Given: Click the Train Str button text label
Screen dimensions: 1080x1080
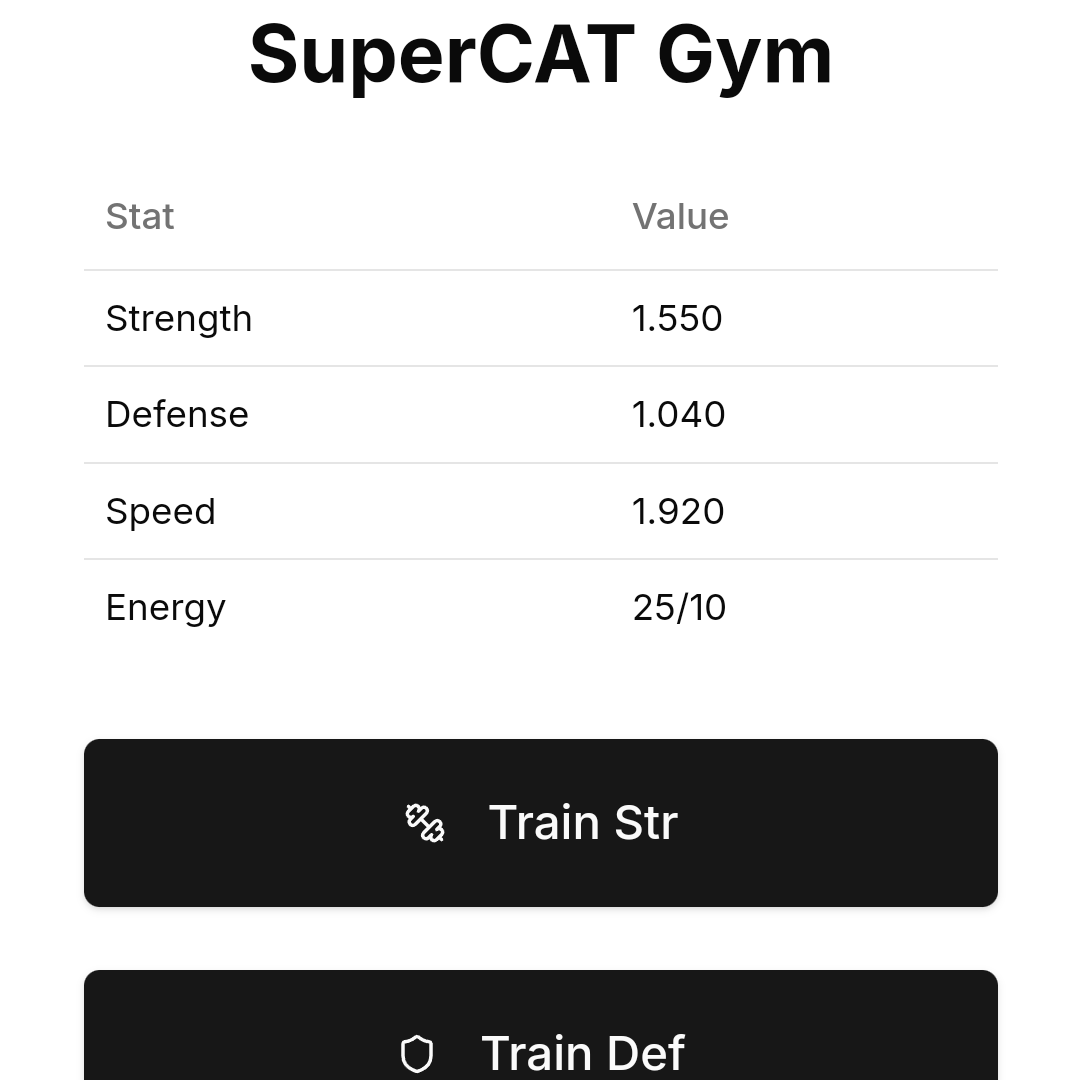Looking at the screenshot, I should (x=583, y=823).
